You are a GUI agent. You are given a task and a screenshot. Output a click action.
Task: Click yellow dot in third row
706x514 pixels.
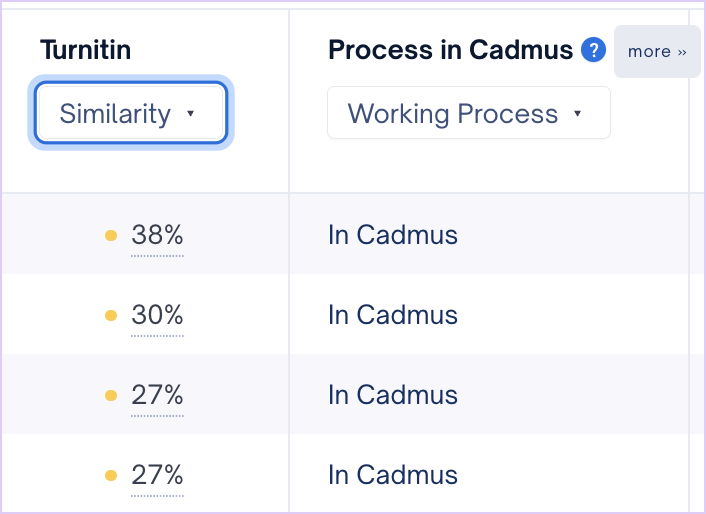click(x=111, y=396)
